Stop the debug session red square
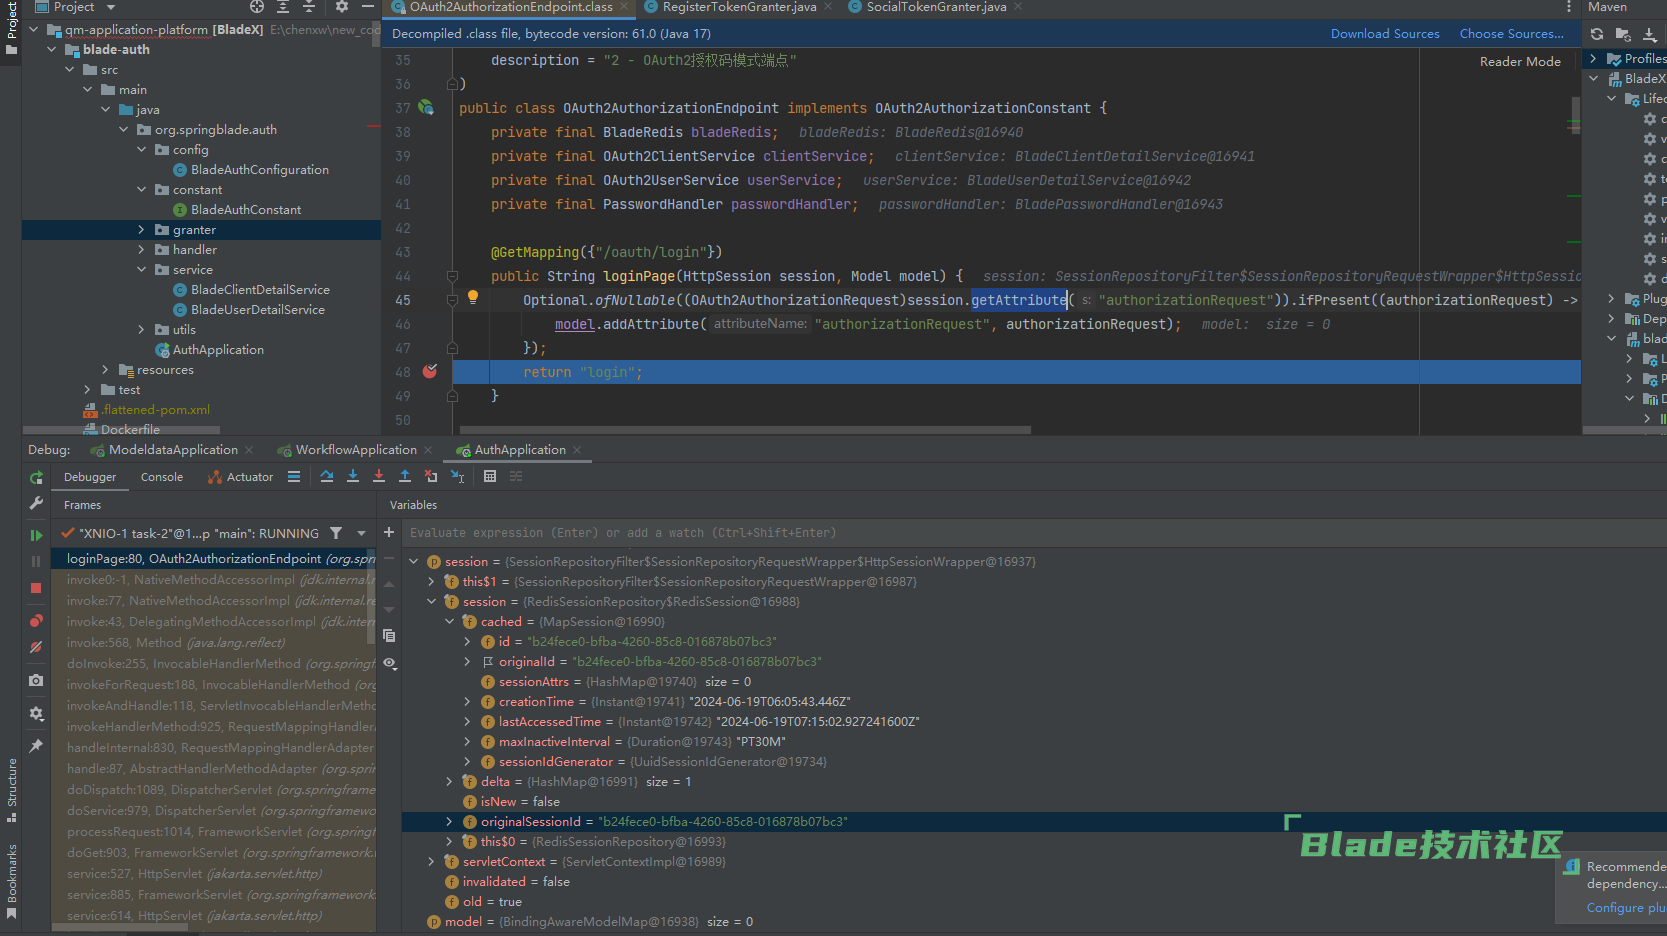The width and height of the screenshot is (1667, 936). [x=36, y=588]
